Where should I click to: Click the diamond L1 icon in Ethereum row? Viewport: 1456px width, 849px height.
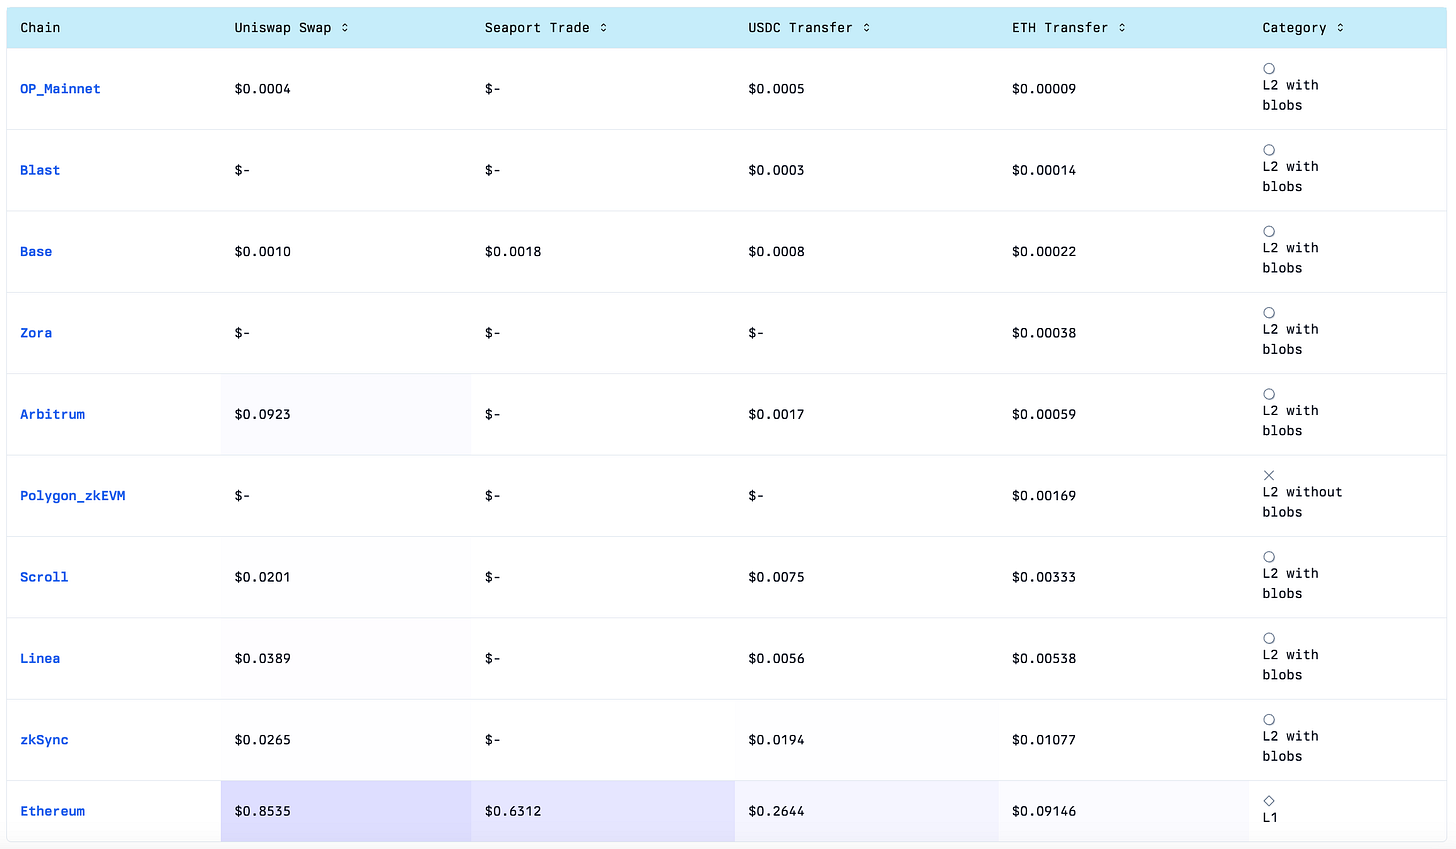point(1269,800)
